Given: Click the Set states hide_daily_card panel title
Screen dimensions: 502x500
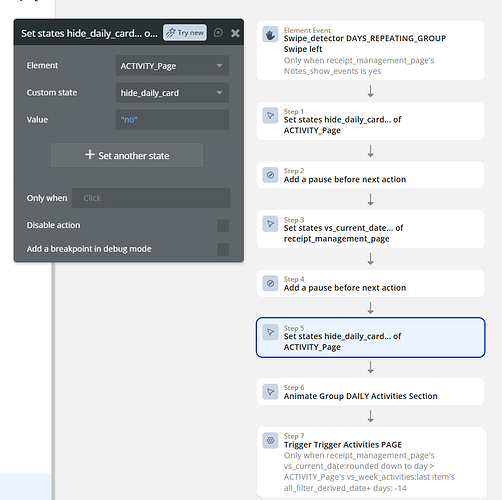Looking at the screenshot, I should point(89,33).
